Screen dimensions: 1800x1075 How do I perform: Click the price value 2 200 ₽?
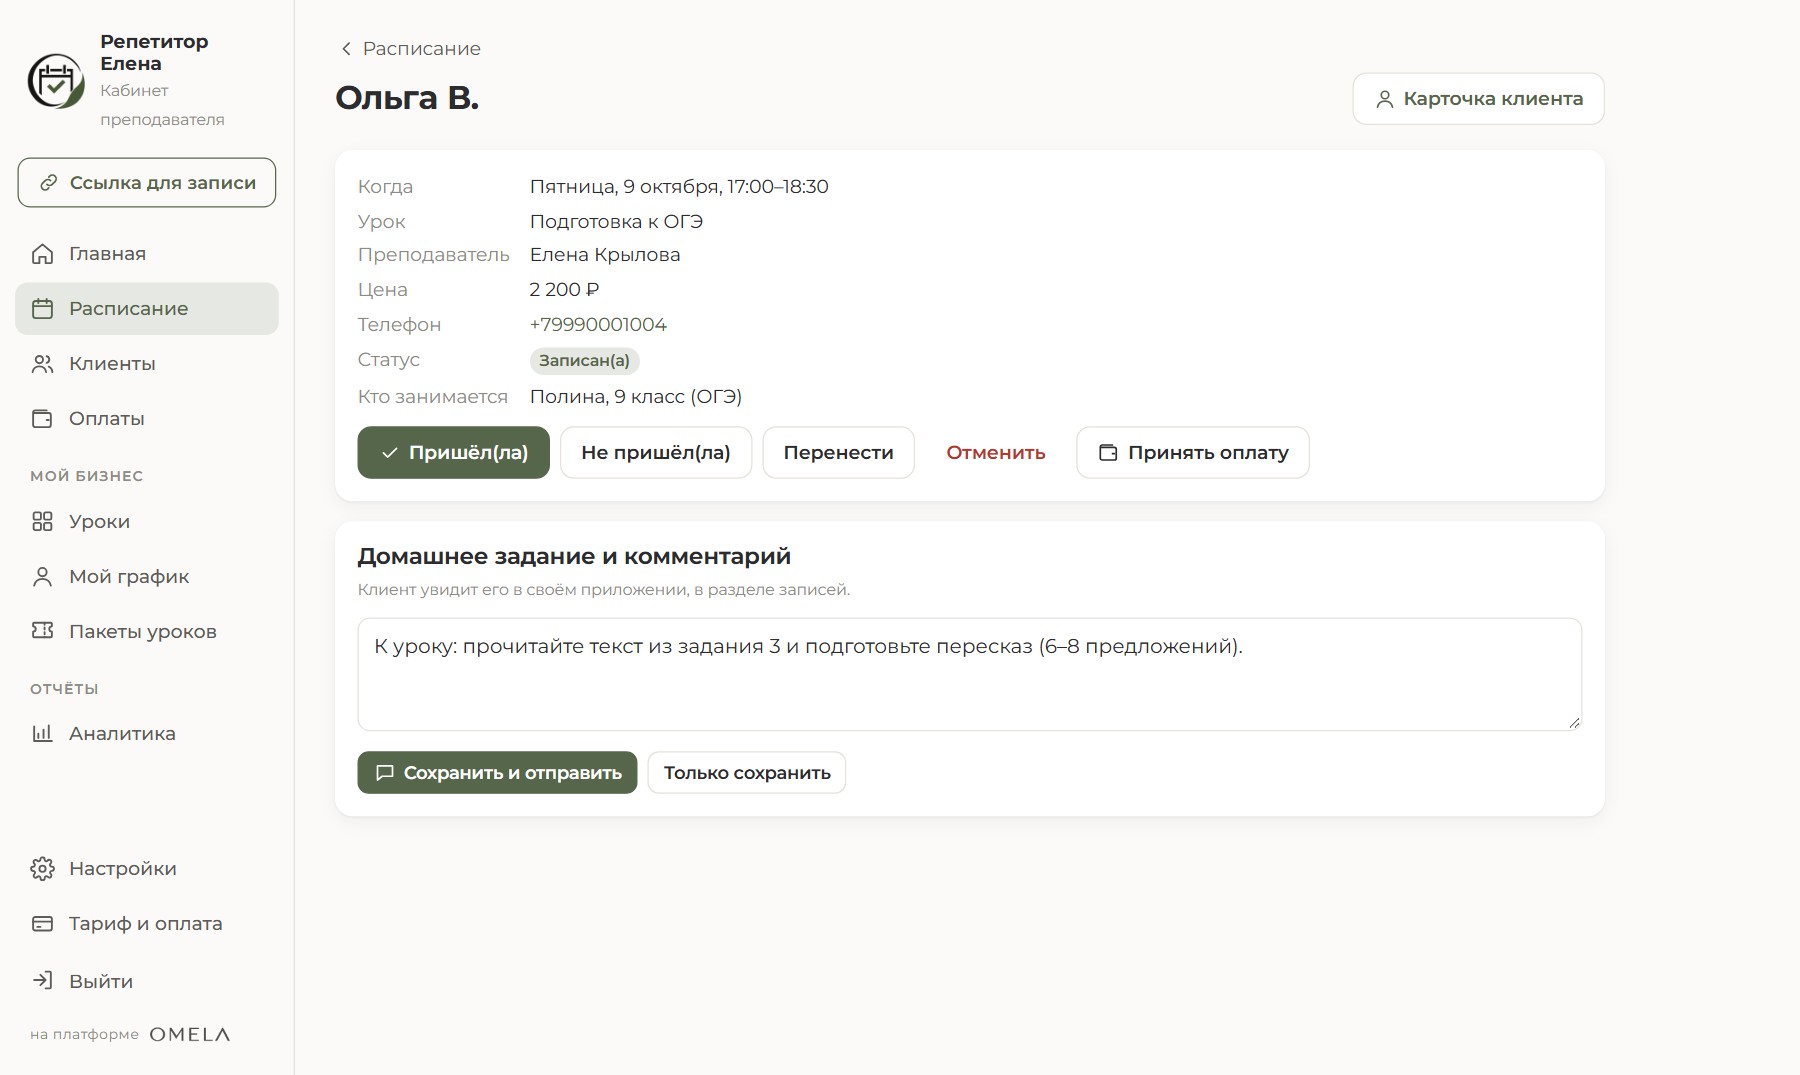pyautogui.click(x=564, y=290)
